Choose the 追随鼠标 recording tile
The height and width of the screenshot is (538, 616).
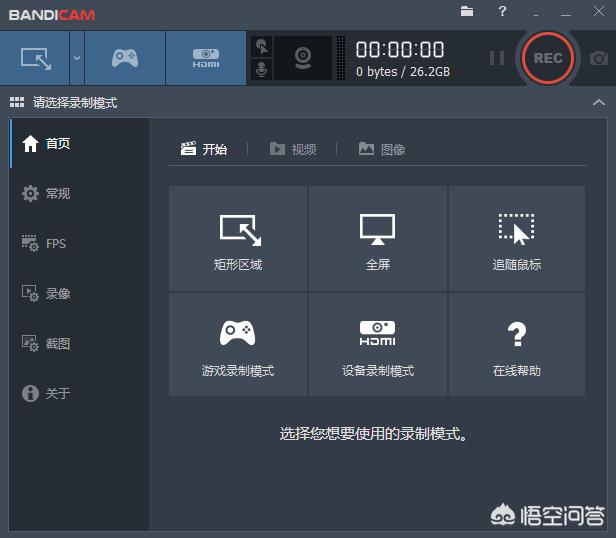(x=517, y=239)
